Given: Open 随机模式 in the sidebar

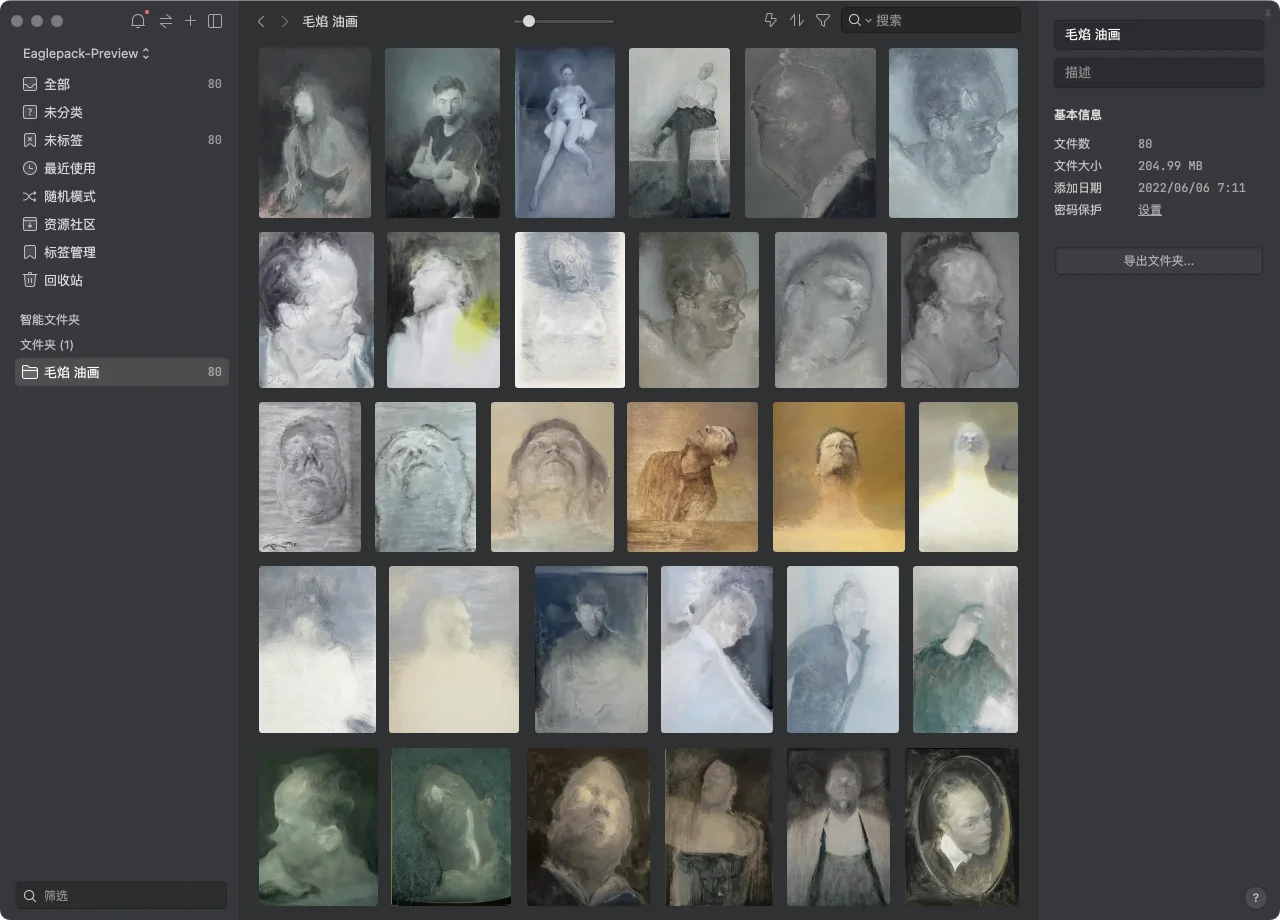Looking at the screenshot, I should click(x=122, y=196).
